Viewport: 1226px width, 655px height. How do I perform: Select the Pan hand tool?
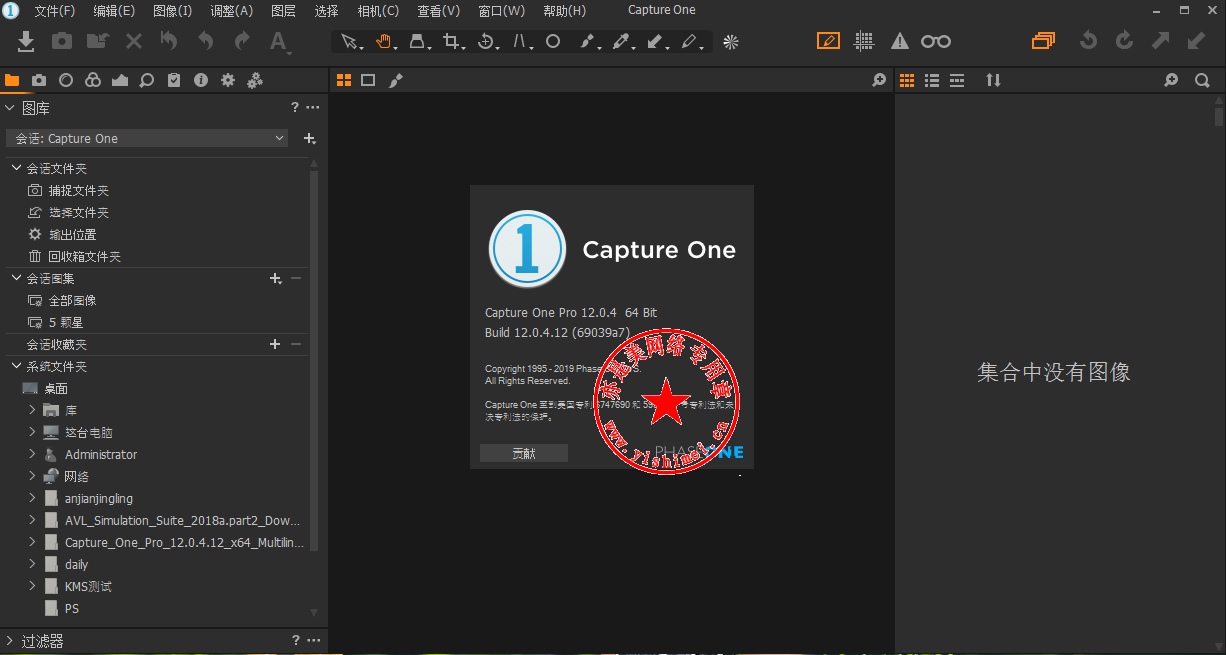[x=383, y=42]
